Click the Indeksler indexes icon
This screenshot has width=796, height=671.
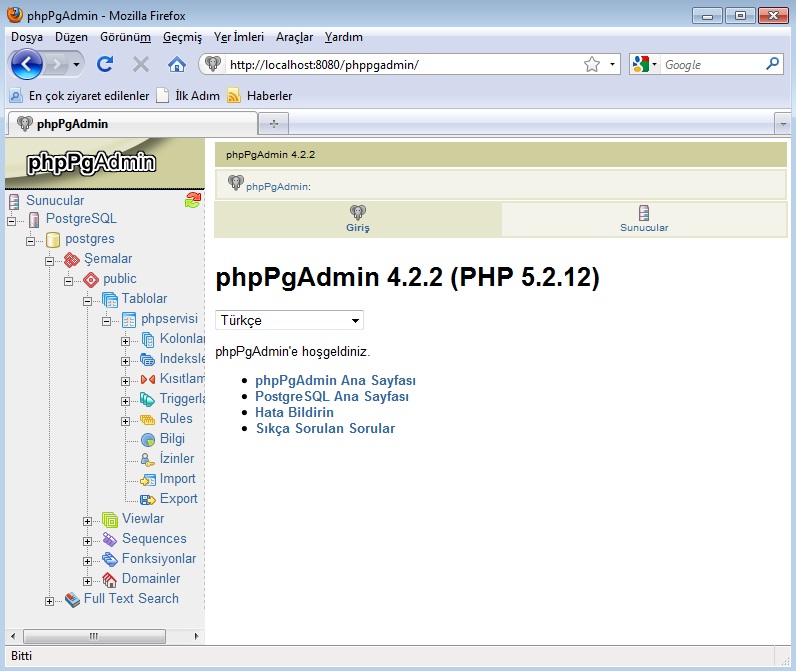[147, 359]
